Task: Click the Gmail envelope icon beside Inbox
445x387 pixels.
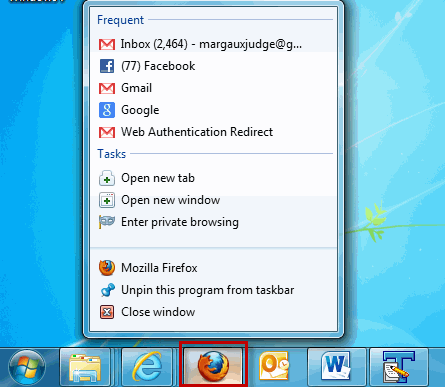Action: [107, 44]
